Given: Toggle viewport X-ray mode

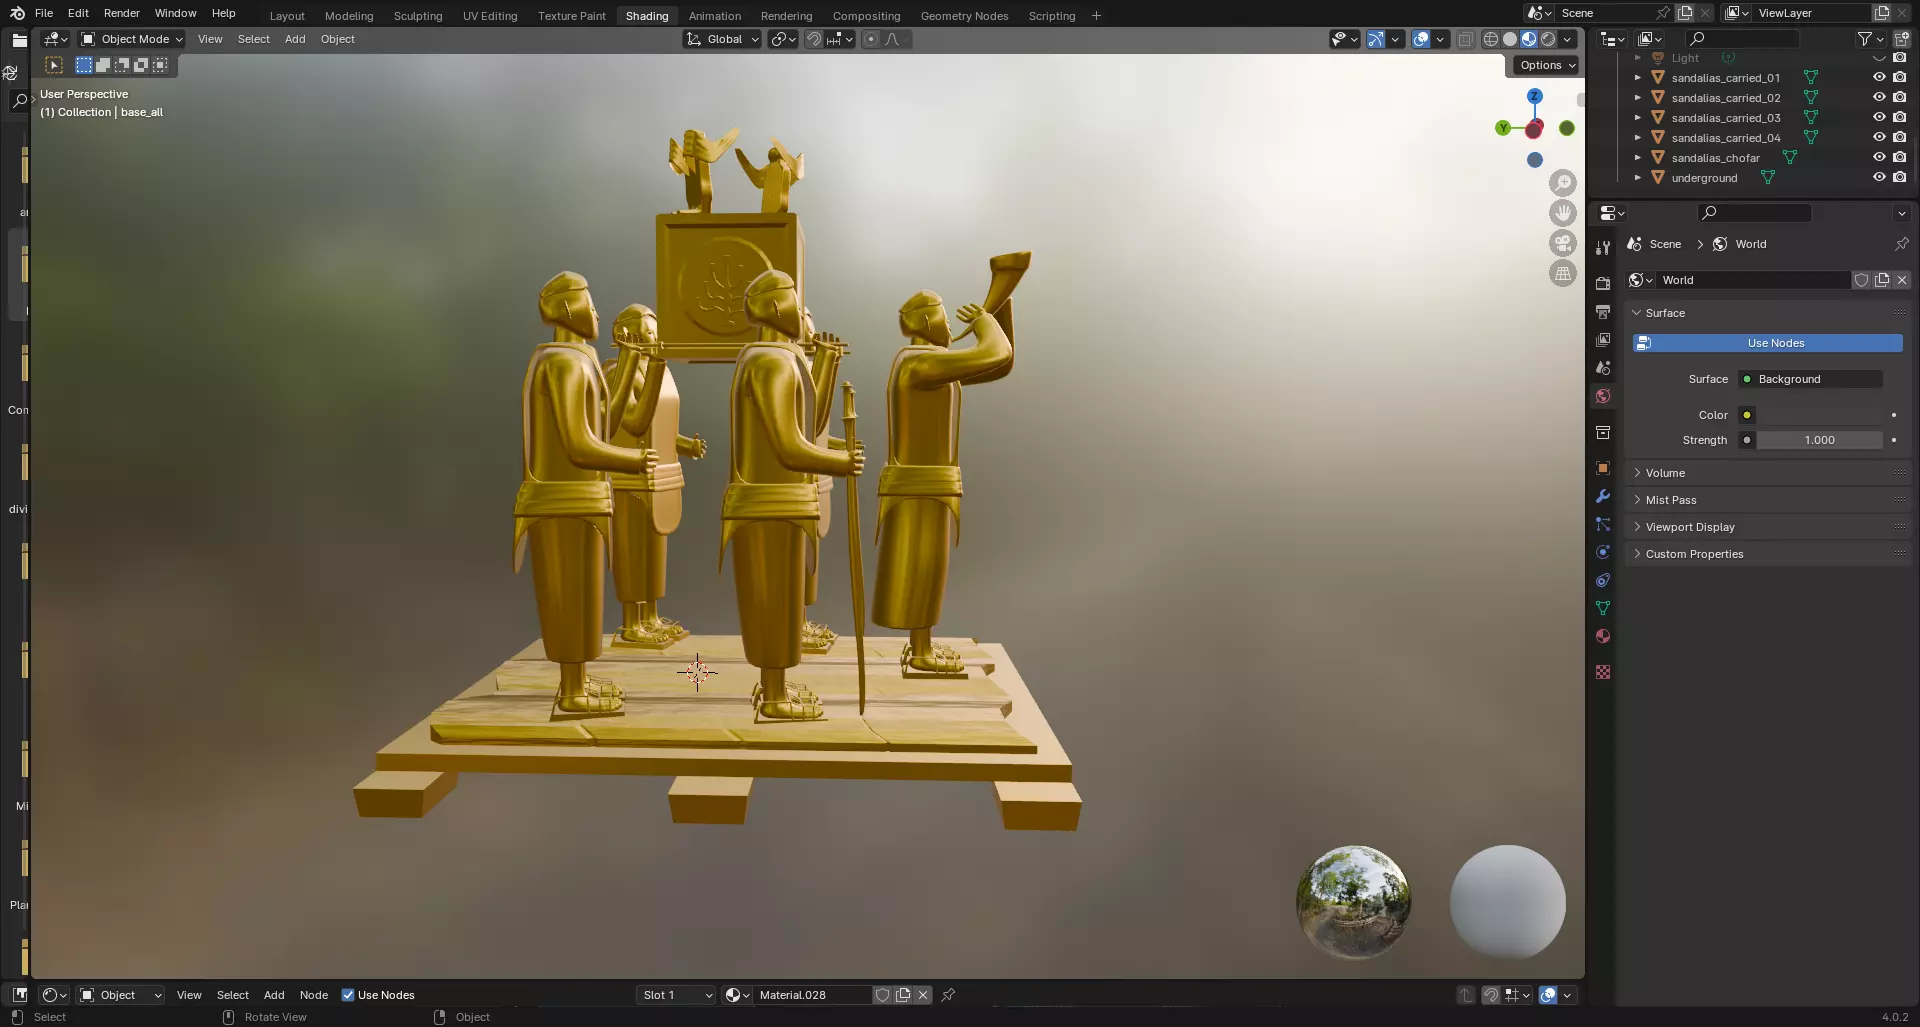Looking at the screenshot, I should tap(1465, 39).
